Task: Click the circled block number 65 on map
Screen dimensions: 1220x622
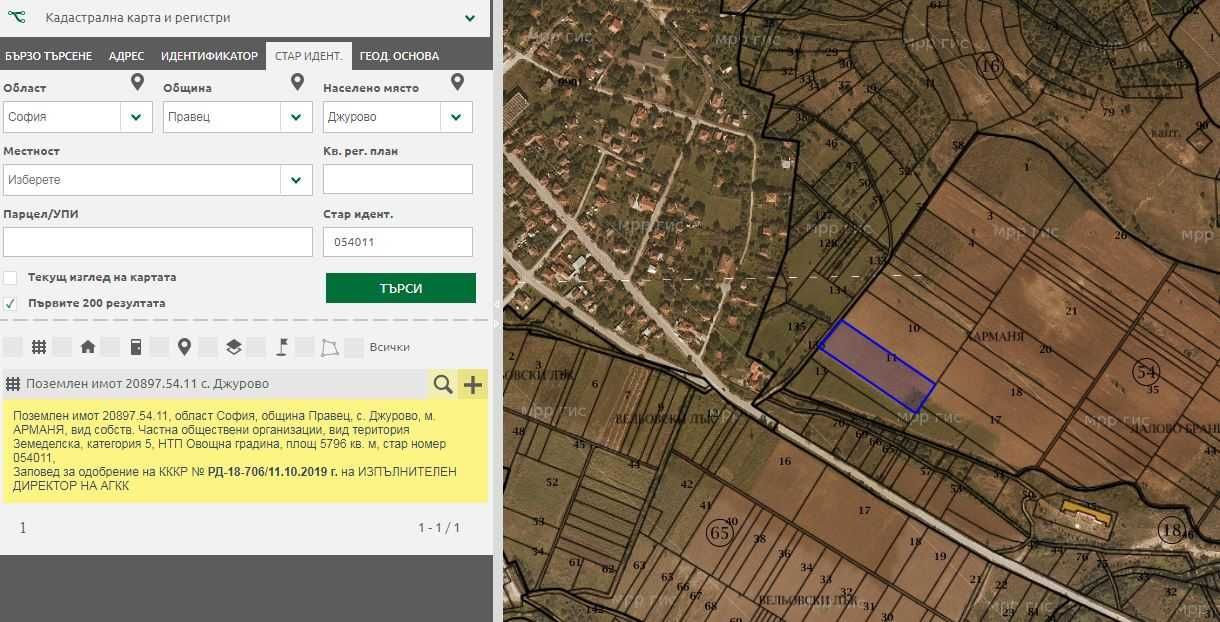Action: (x=719, y=531)
